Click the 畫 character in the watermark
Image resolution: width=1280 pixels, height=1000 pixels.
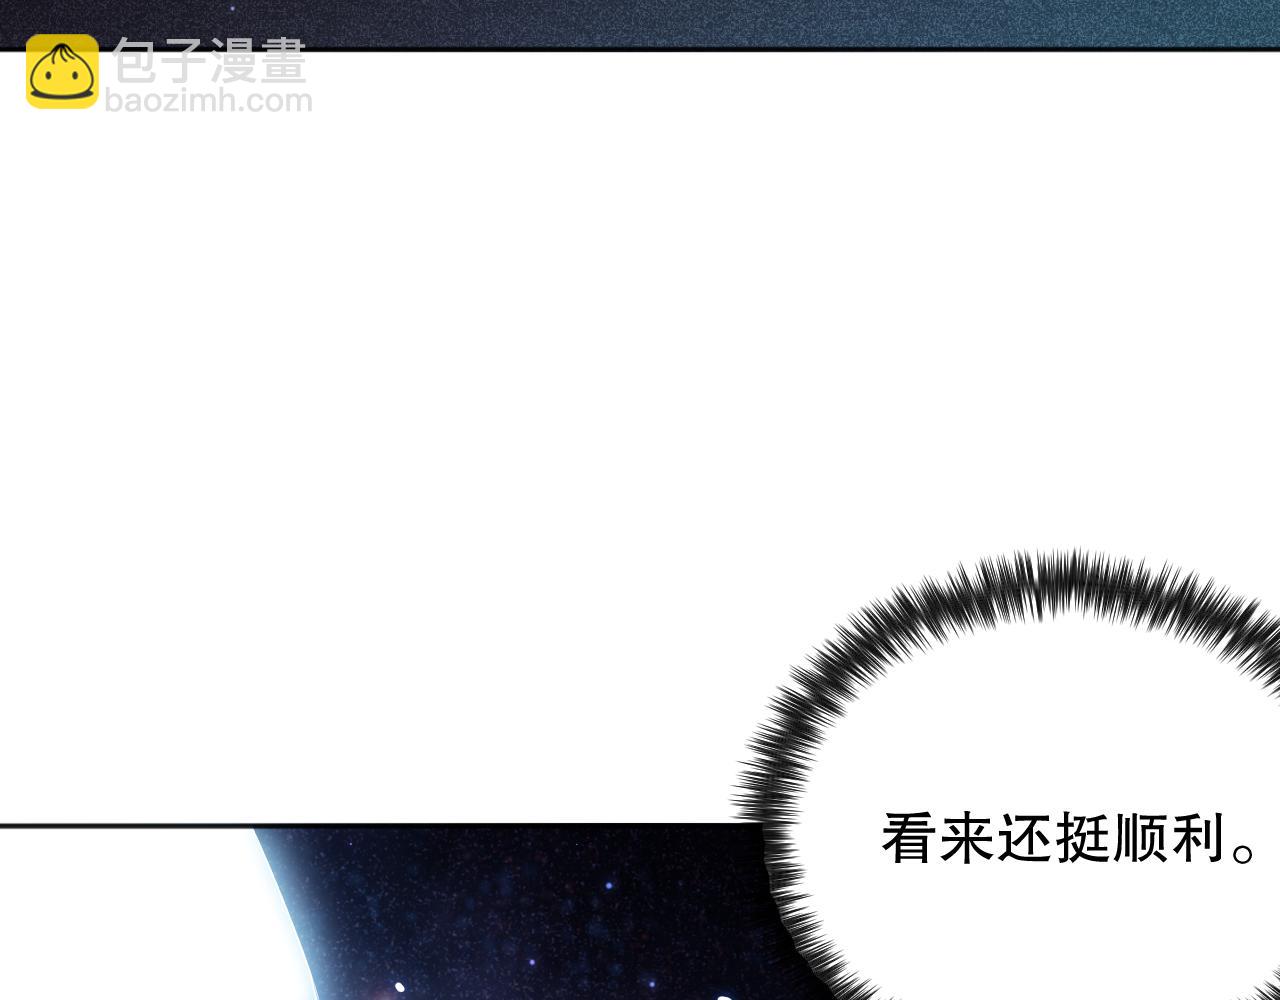pos(282,62)
